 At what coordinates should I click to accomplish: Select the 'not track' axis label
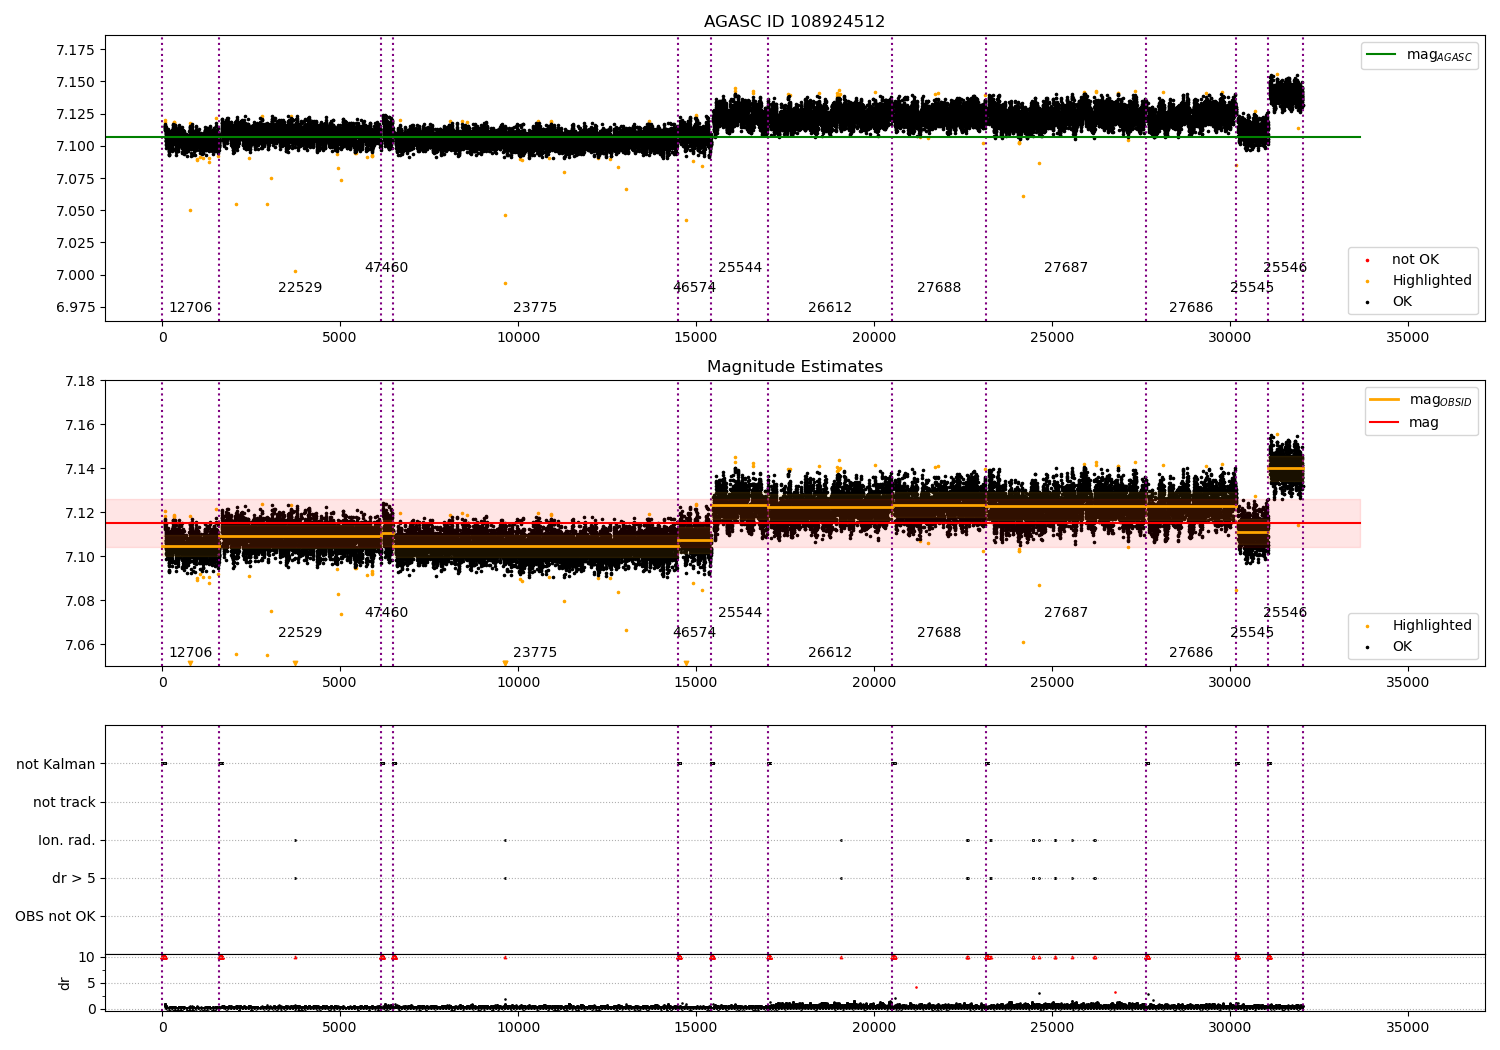click(x=64, y=802)
